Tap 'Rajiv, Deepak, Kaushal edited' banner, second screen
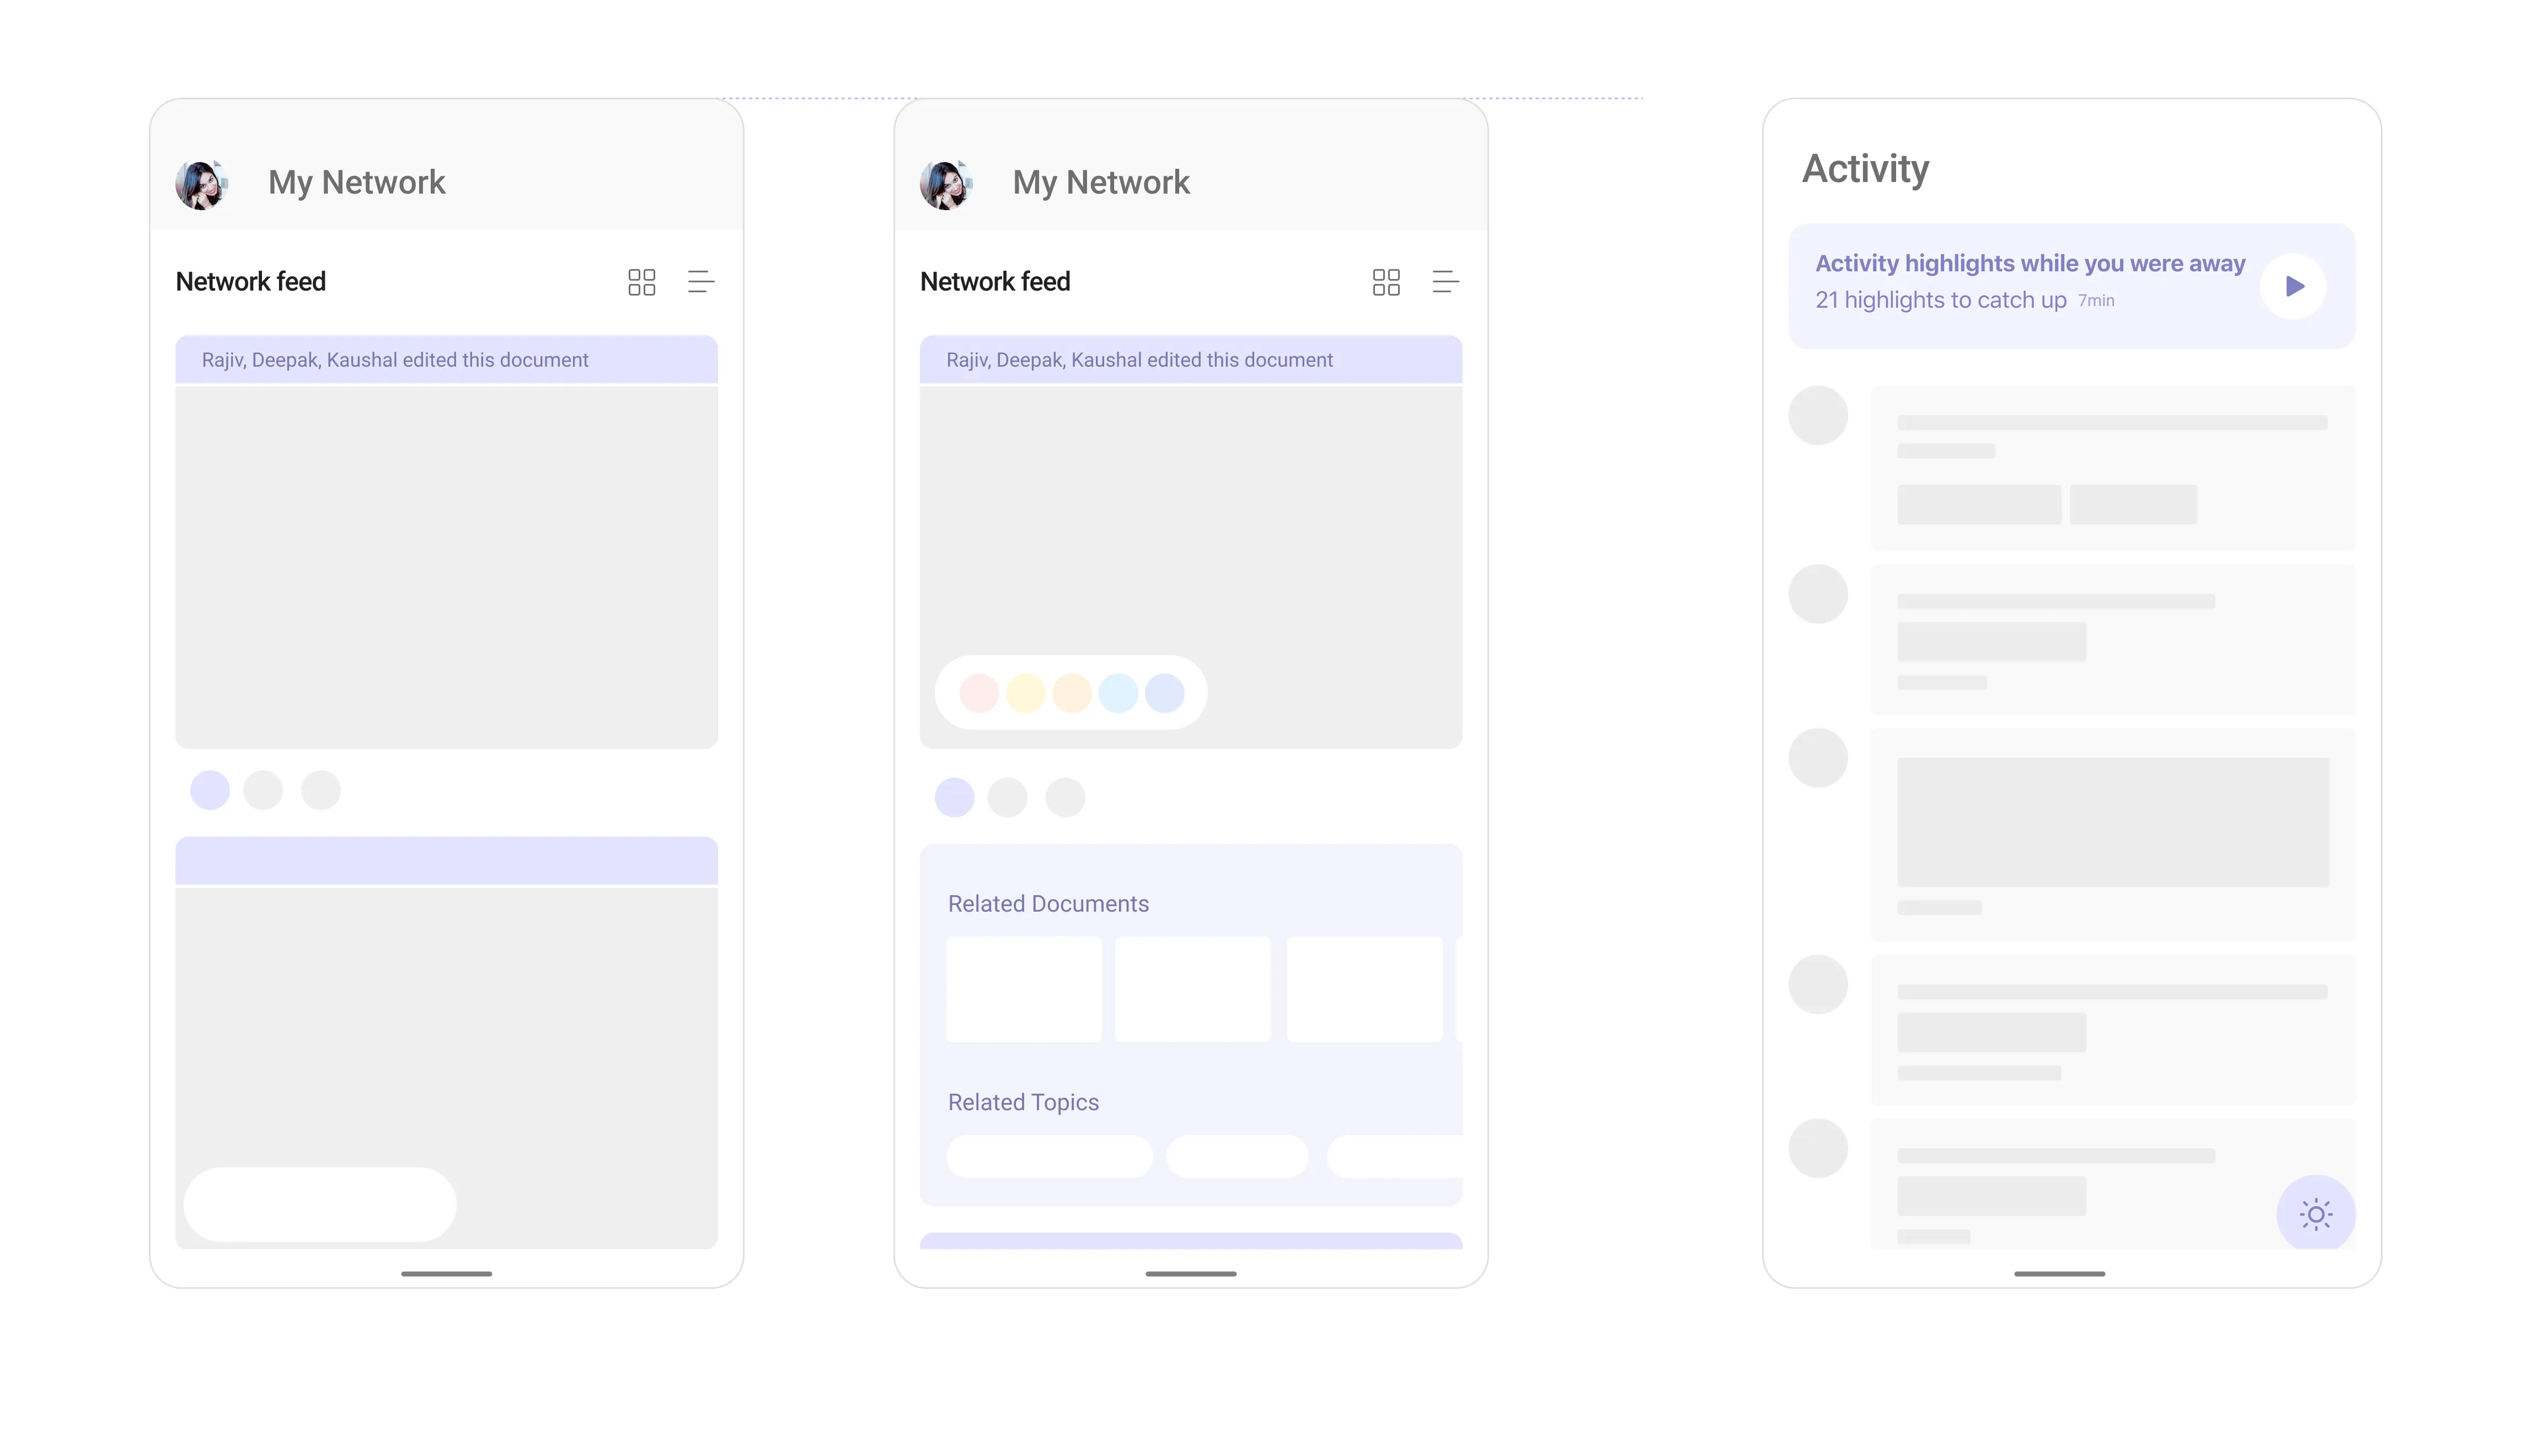 coord(1191,359)
